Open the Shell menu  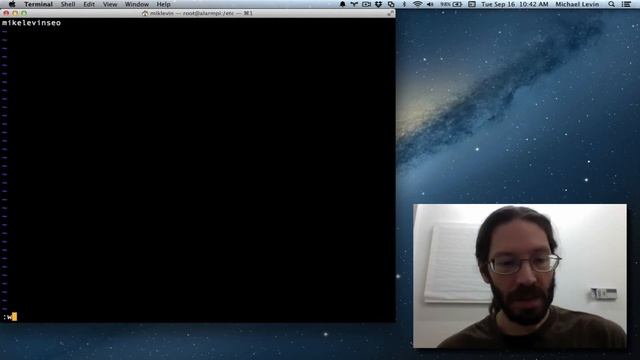click(68, 4)
